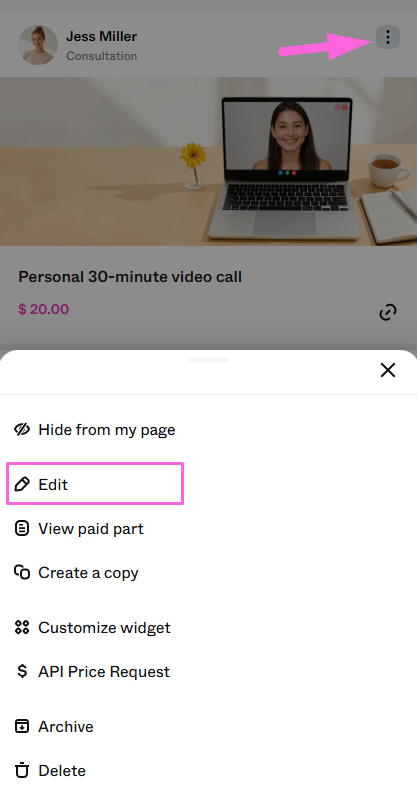The image size is (417, 794).
Task: Click the dollar sign API Price icon
Action: click(x=22, y=671)
